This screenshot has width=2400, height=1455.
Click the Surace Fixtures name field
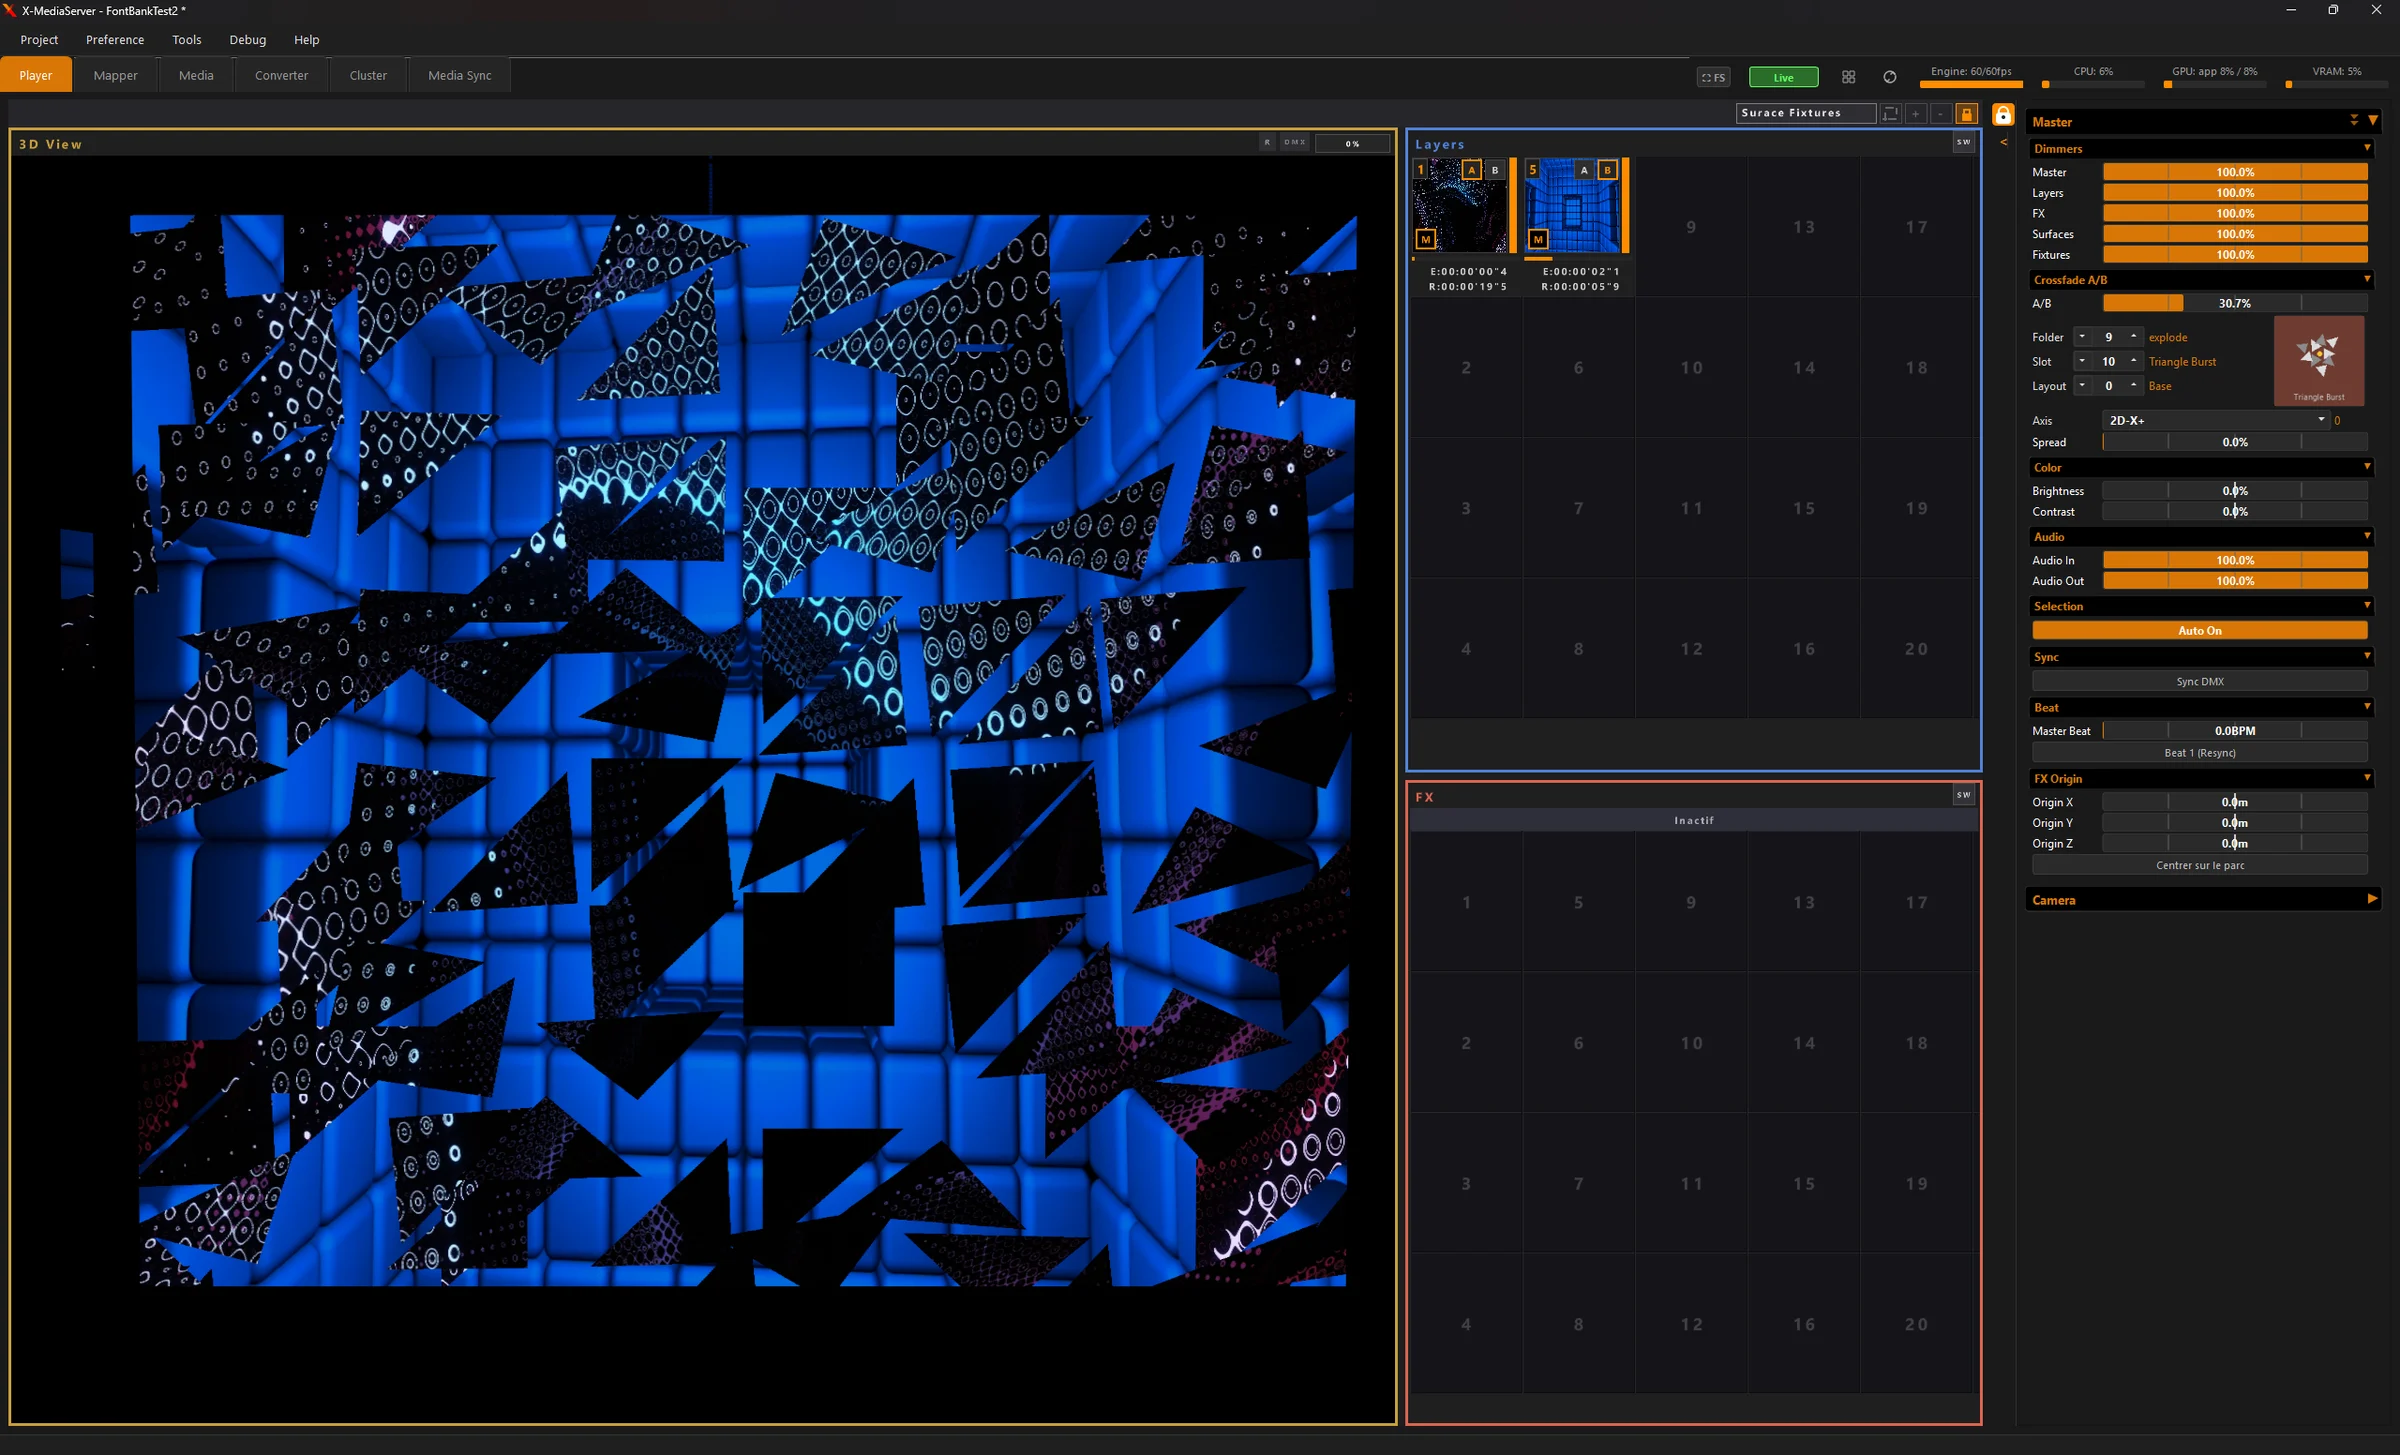[x=1806, y=113]
